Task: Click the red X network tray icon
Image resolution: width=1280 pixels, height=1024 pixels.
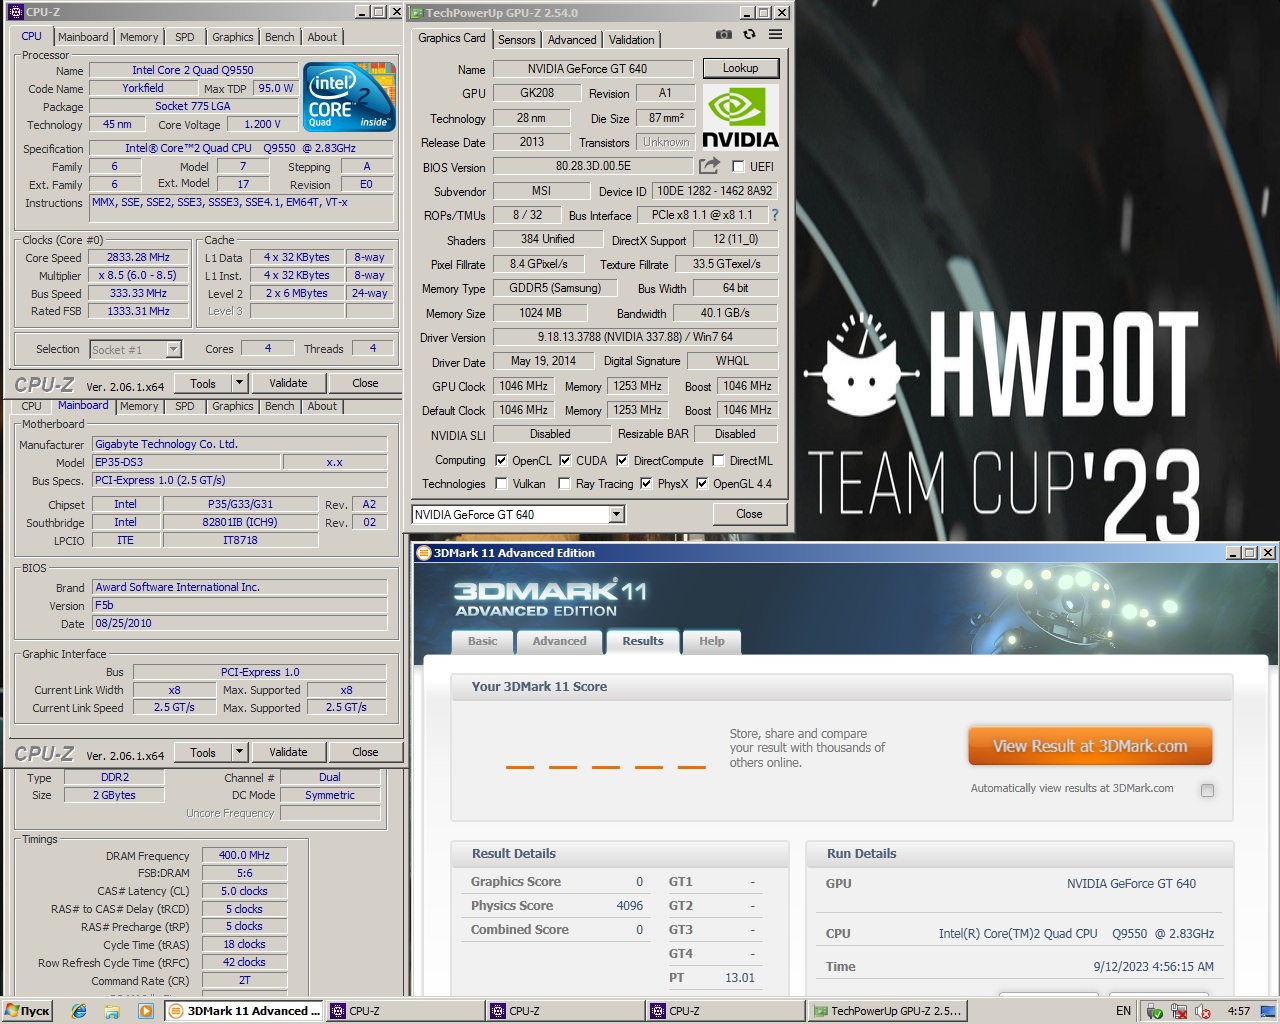Action: tap(1179, 1011)
